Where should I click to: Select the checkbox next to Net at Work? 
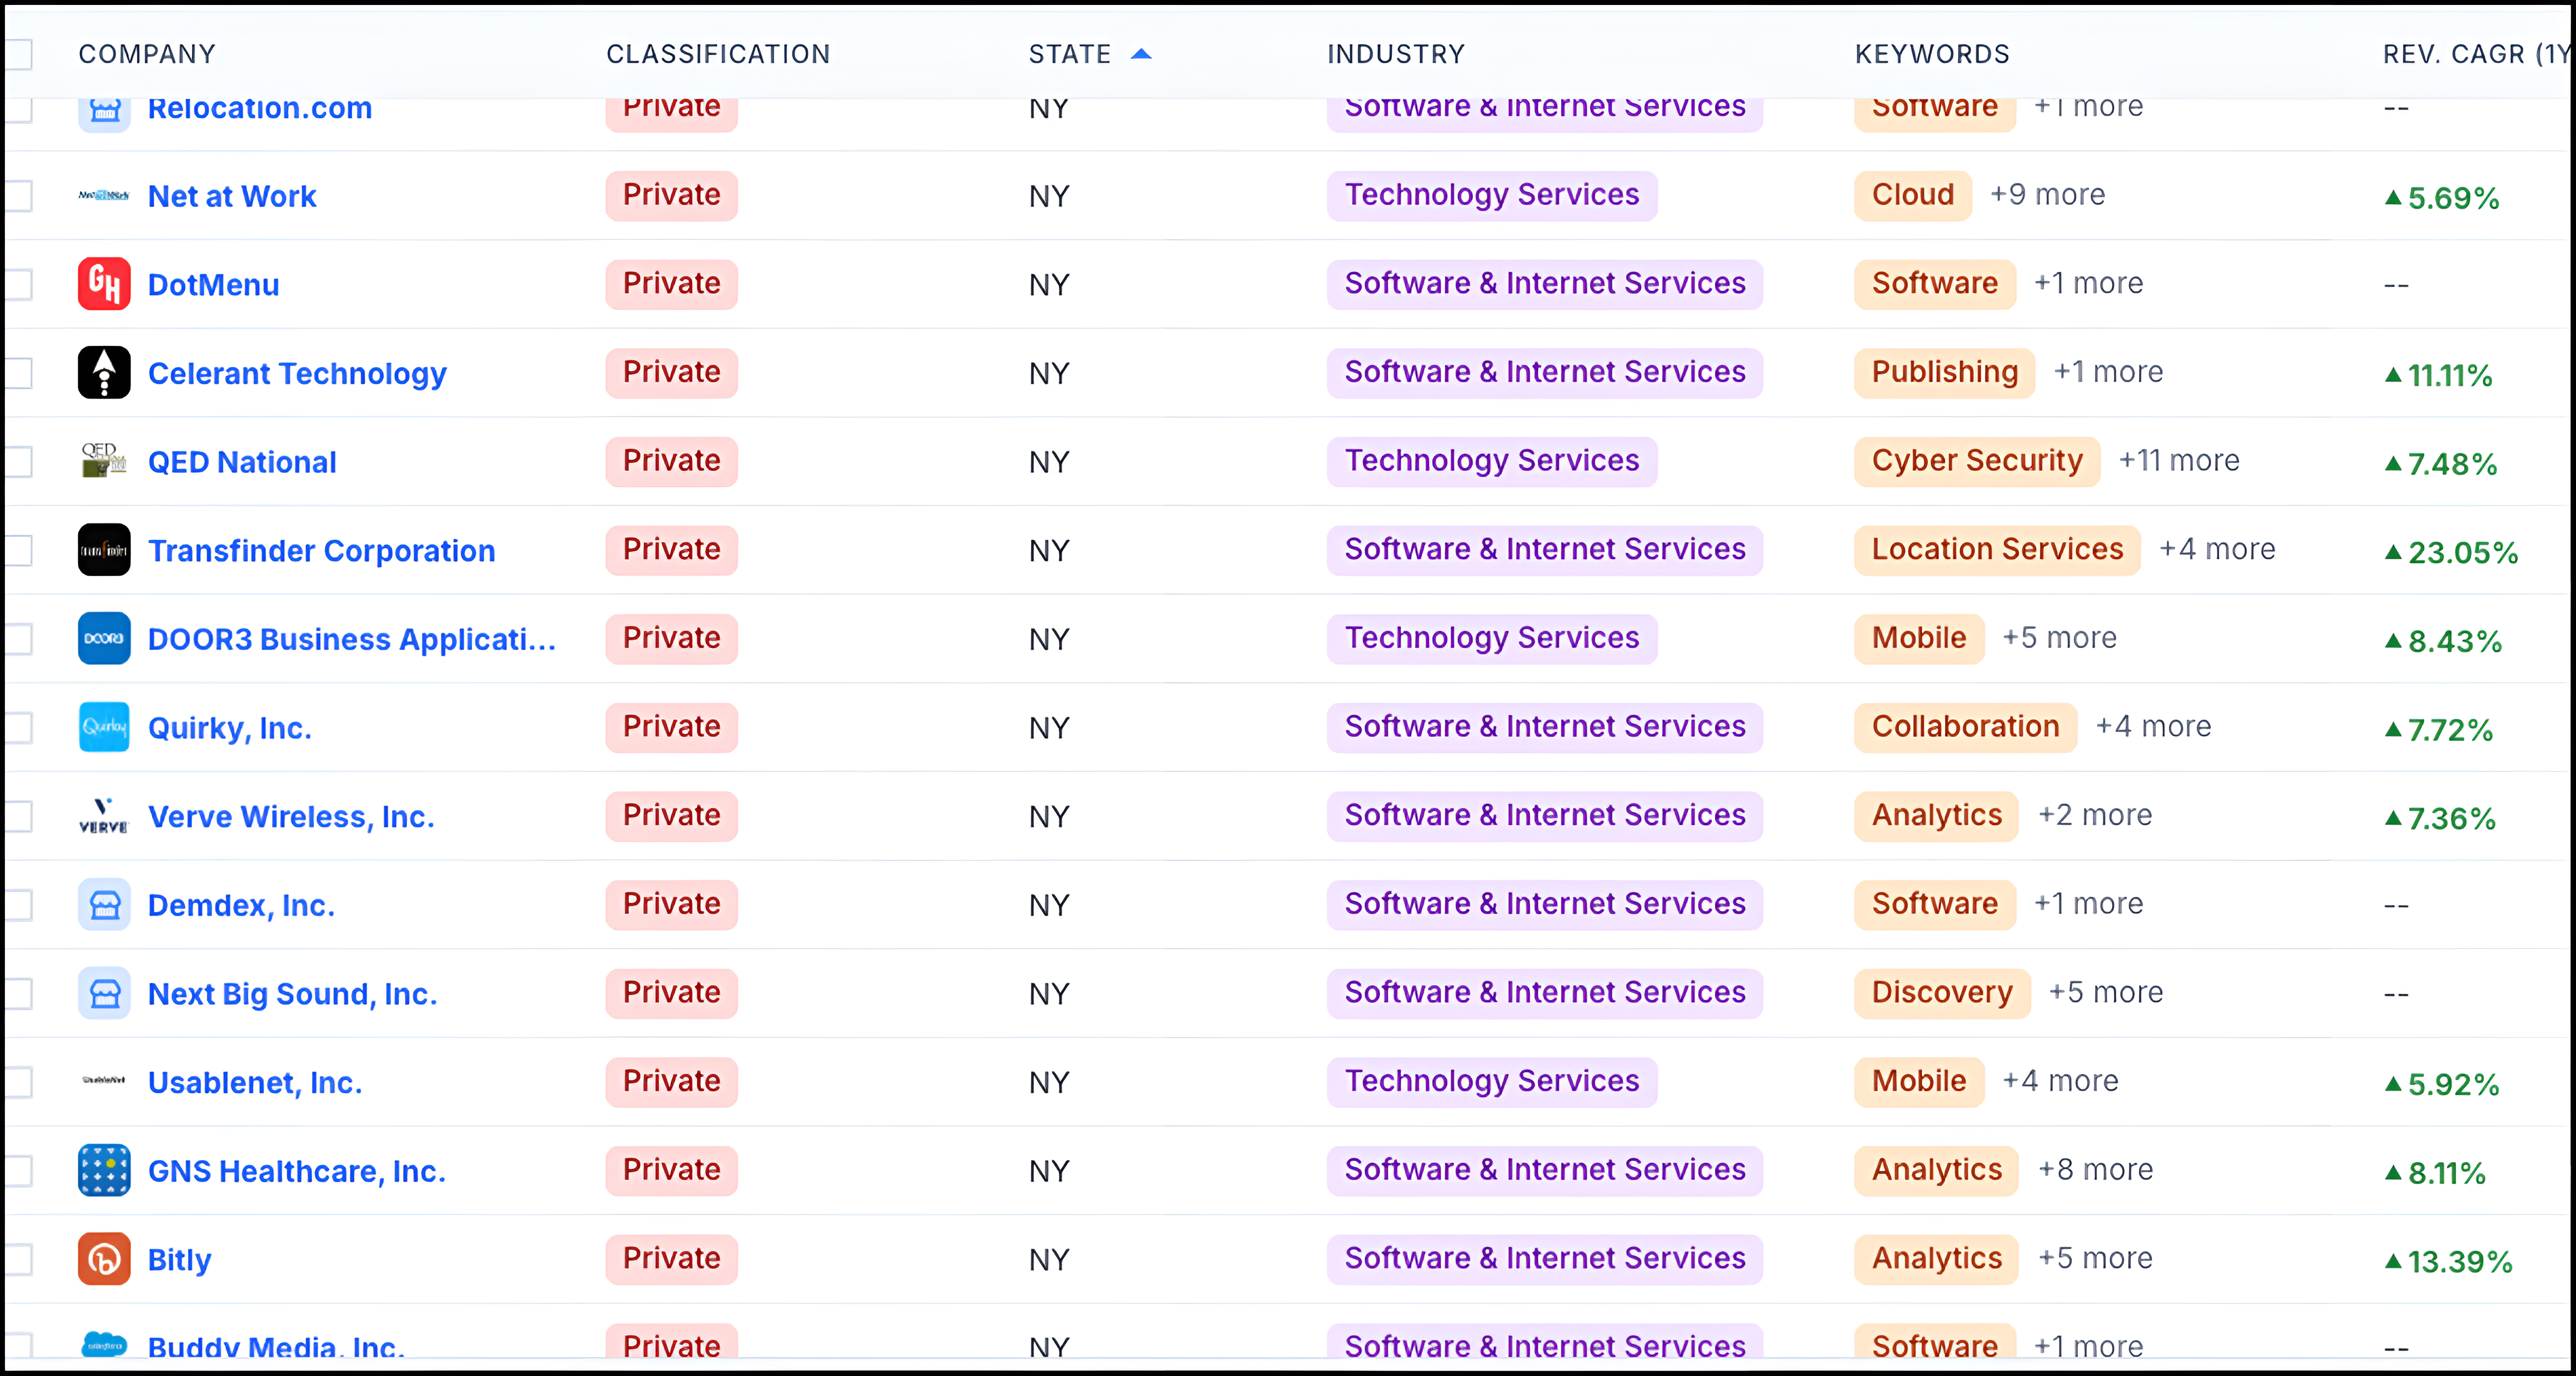tap(22, 196)
